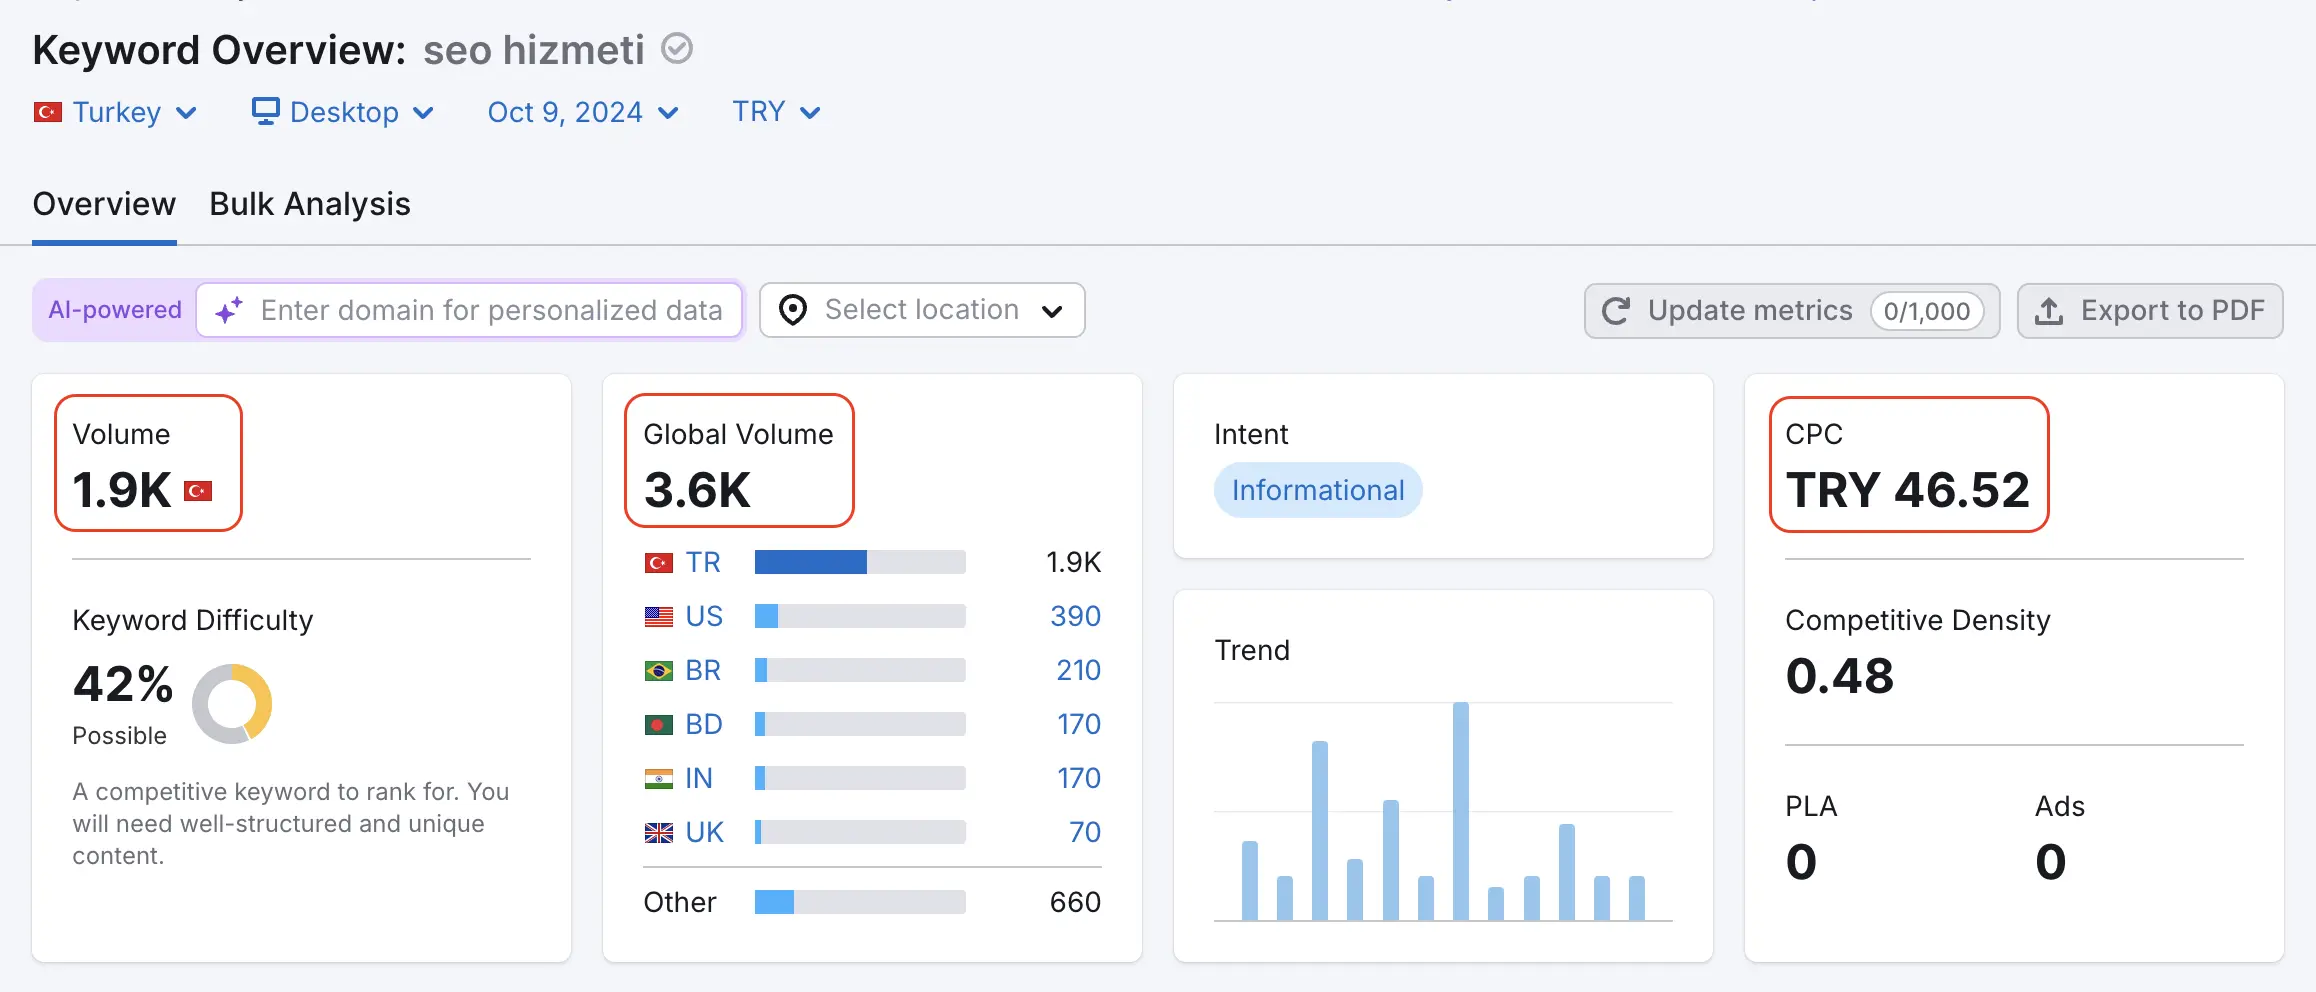Click the refresh icon in Update metrics
2316x992 pixels.
1616,311
